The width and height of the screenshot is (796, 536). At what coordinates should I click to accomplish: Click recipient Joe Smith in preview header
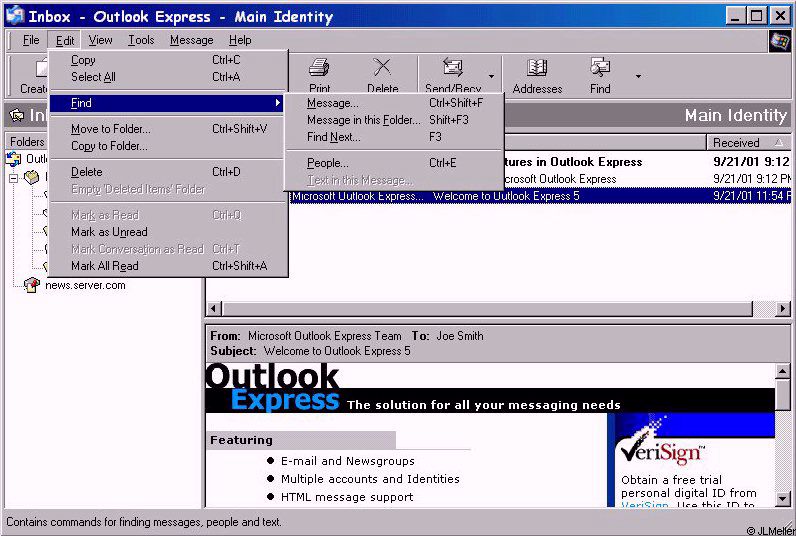459,336
